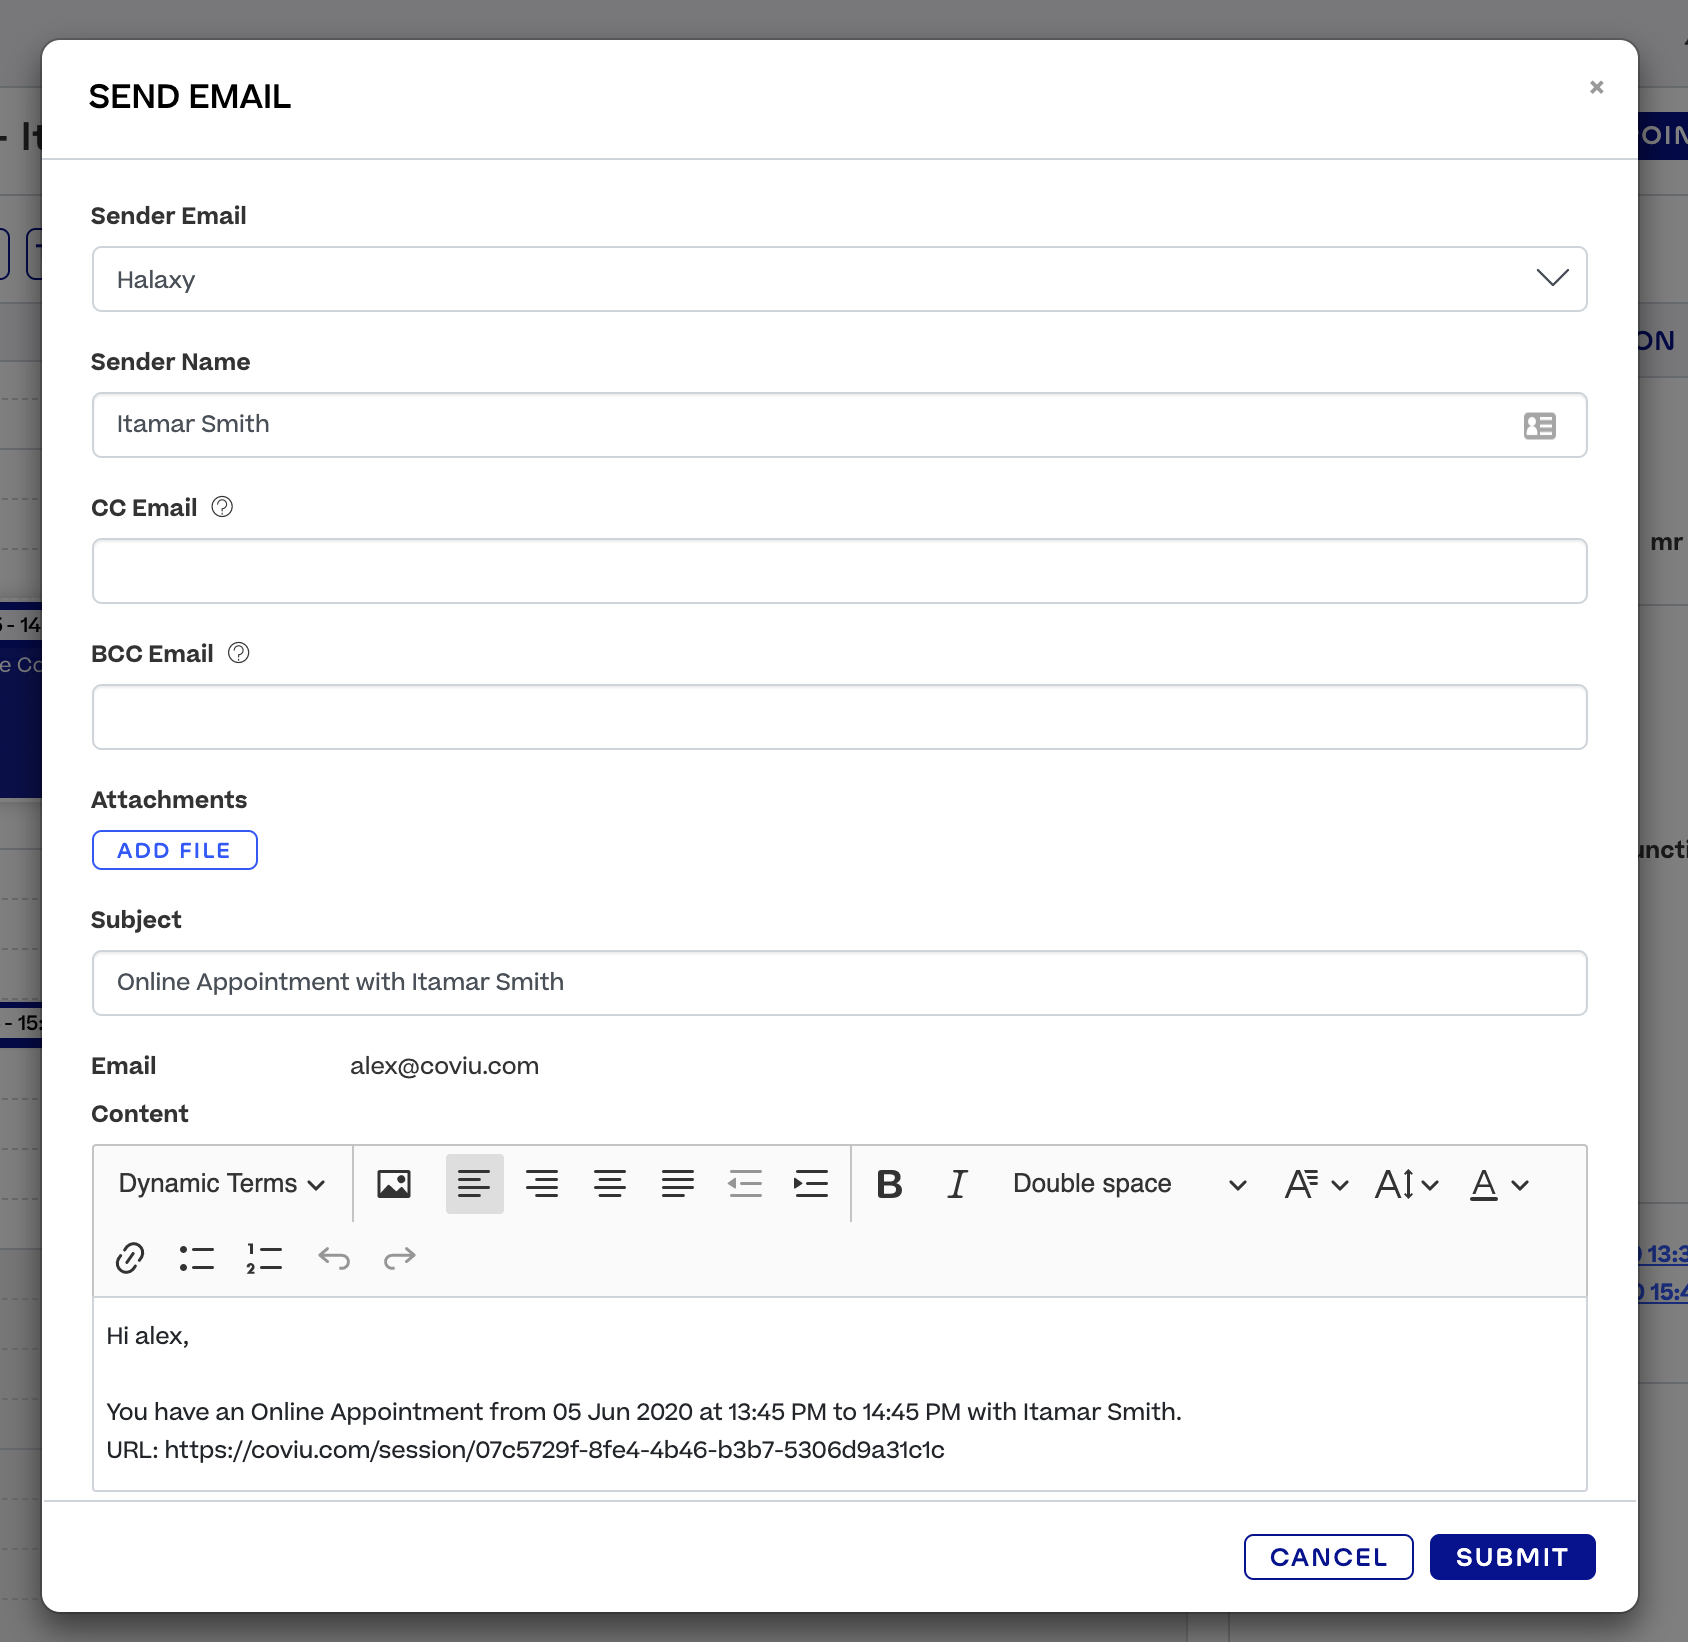Insert a hyperlink in the content
The width and height of the screenshot is (1688, 1642).
129,1258
